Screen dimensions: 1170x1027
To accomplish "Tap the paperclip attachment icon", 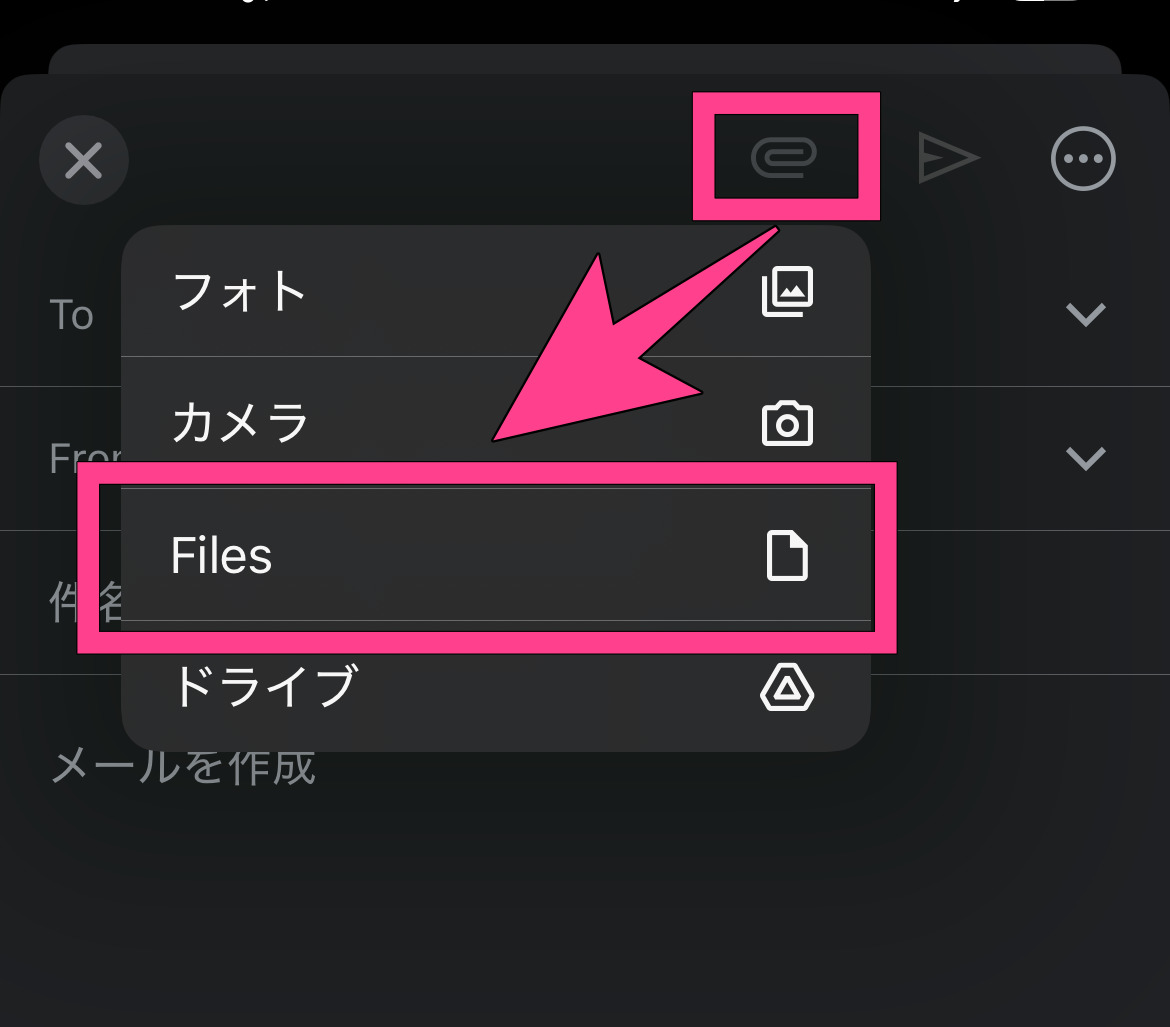I will 784,157.
